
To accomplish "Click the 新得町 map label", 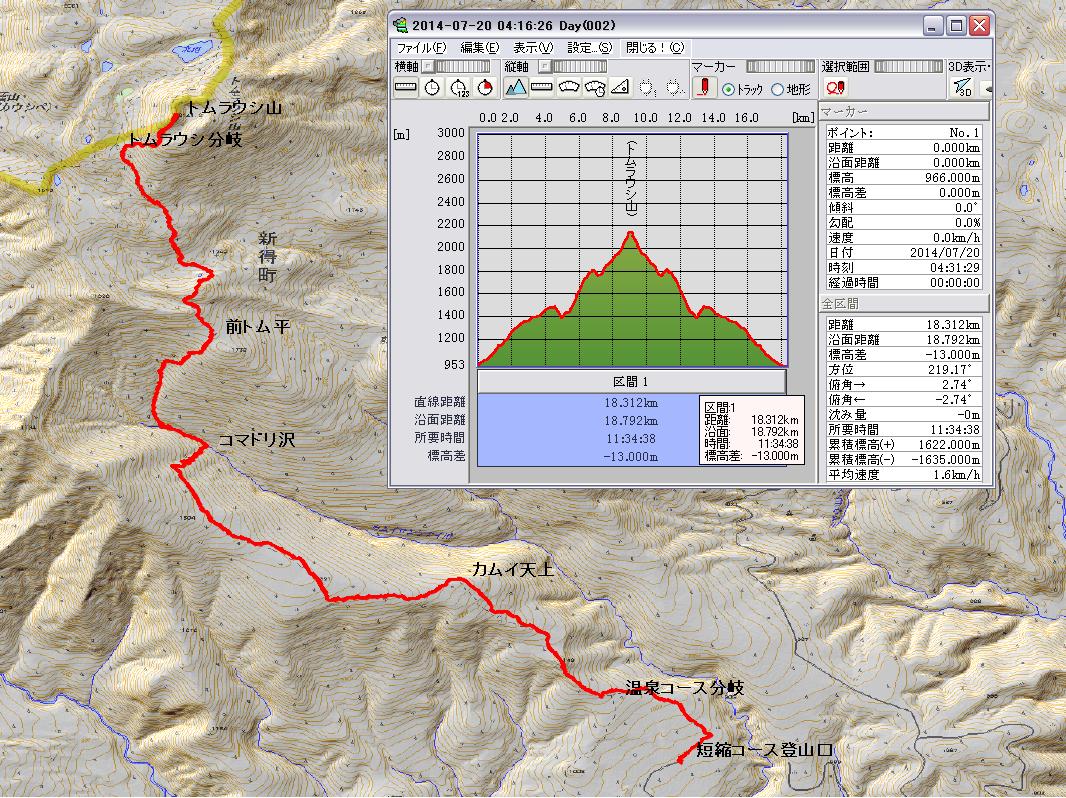I will (267, 257).
